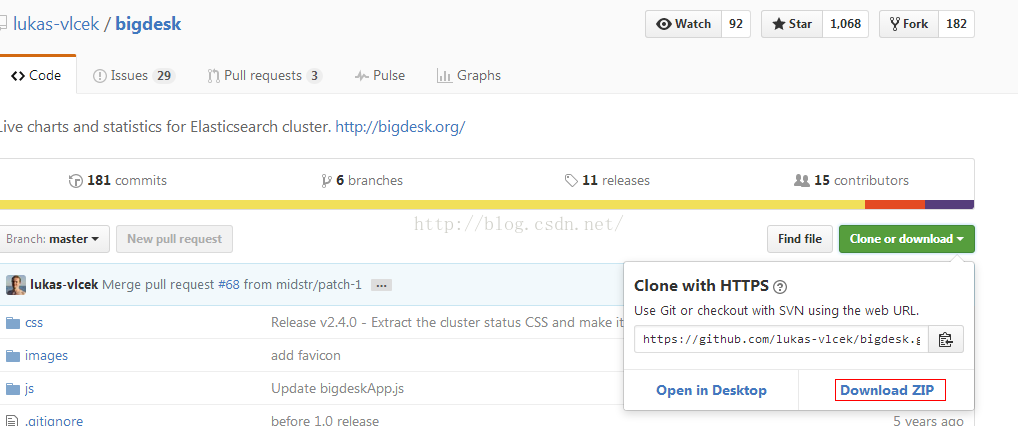Click the clipboard copy URL icon
Screen dimensions: 1018x426
tap(945, 339)
